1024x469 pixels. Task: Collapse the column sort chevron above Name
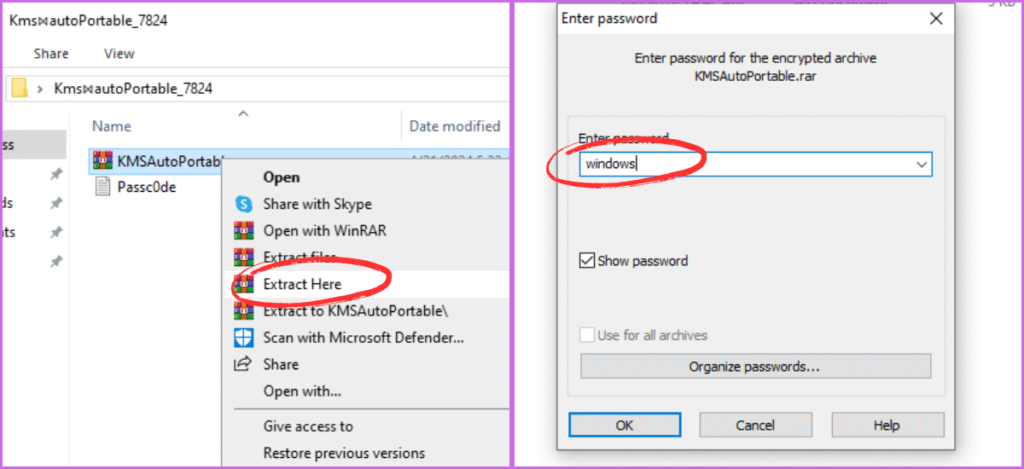[244, 114]
